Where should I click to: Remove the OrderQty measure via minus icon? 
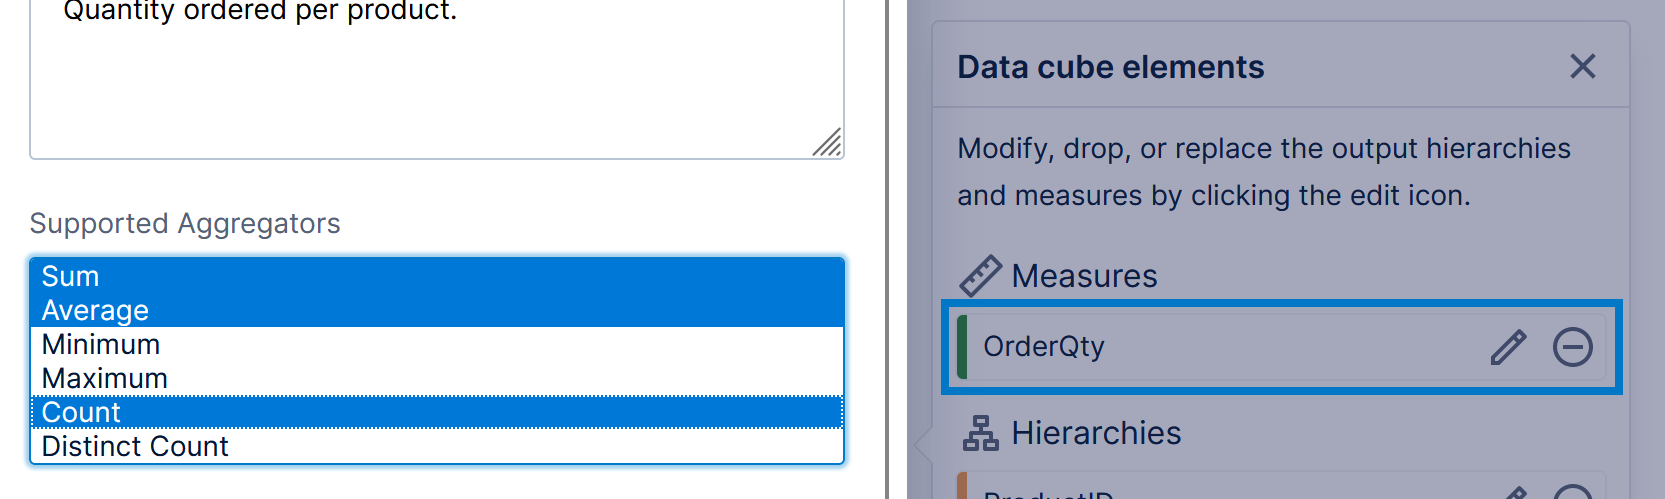(1572, 347)
